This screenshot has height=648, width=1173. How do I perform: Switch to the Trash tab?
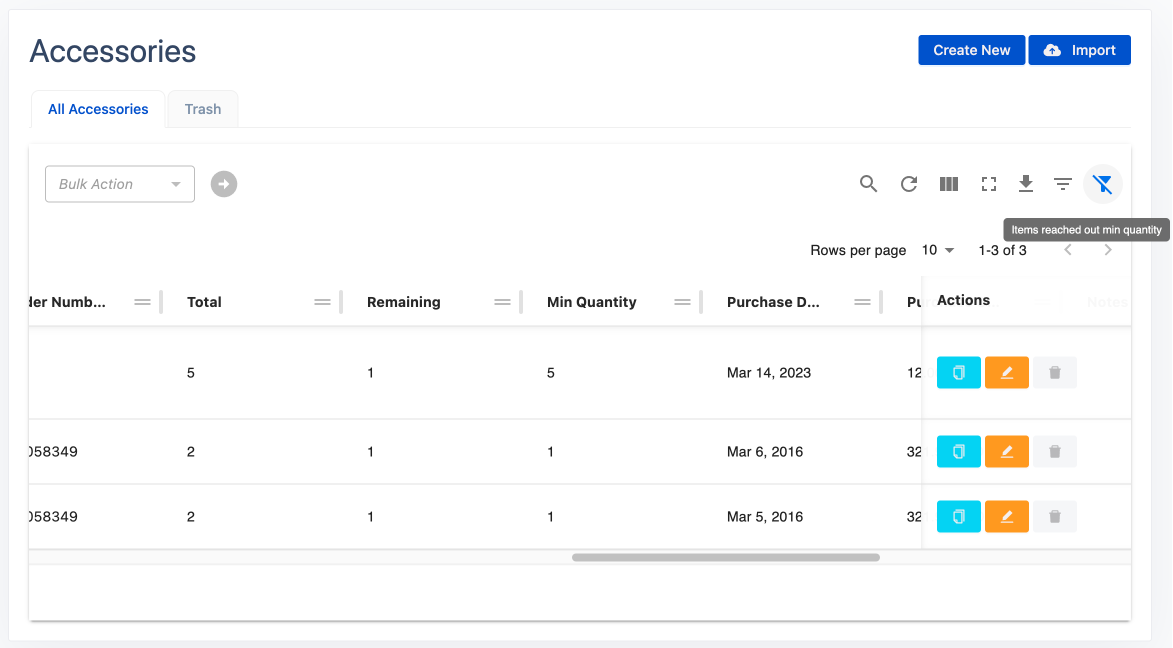click(203, 109)
